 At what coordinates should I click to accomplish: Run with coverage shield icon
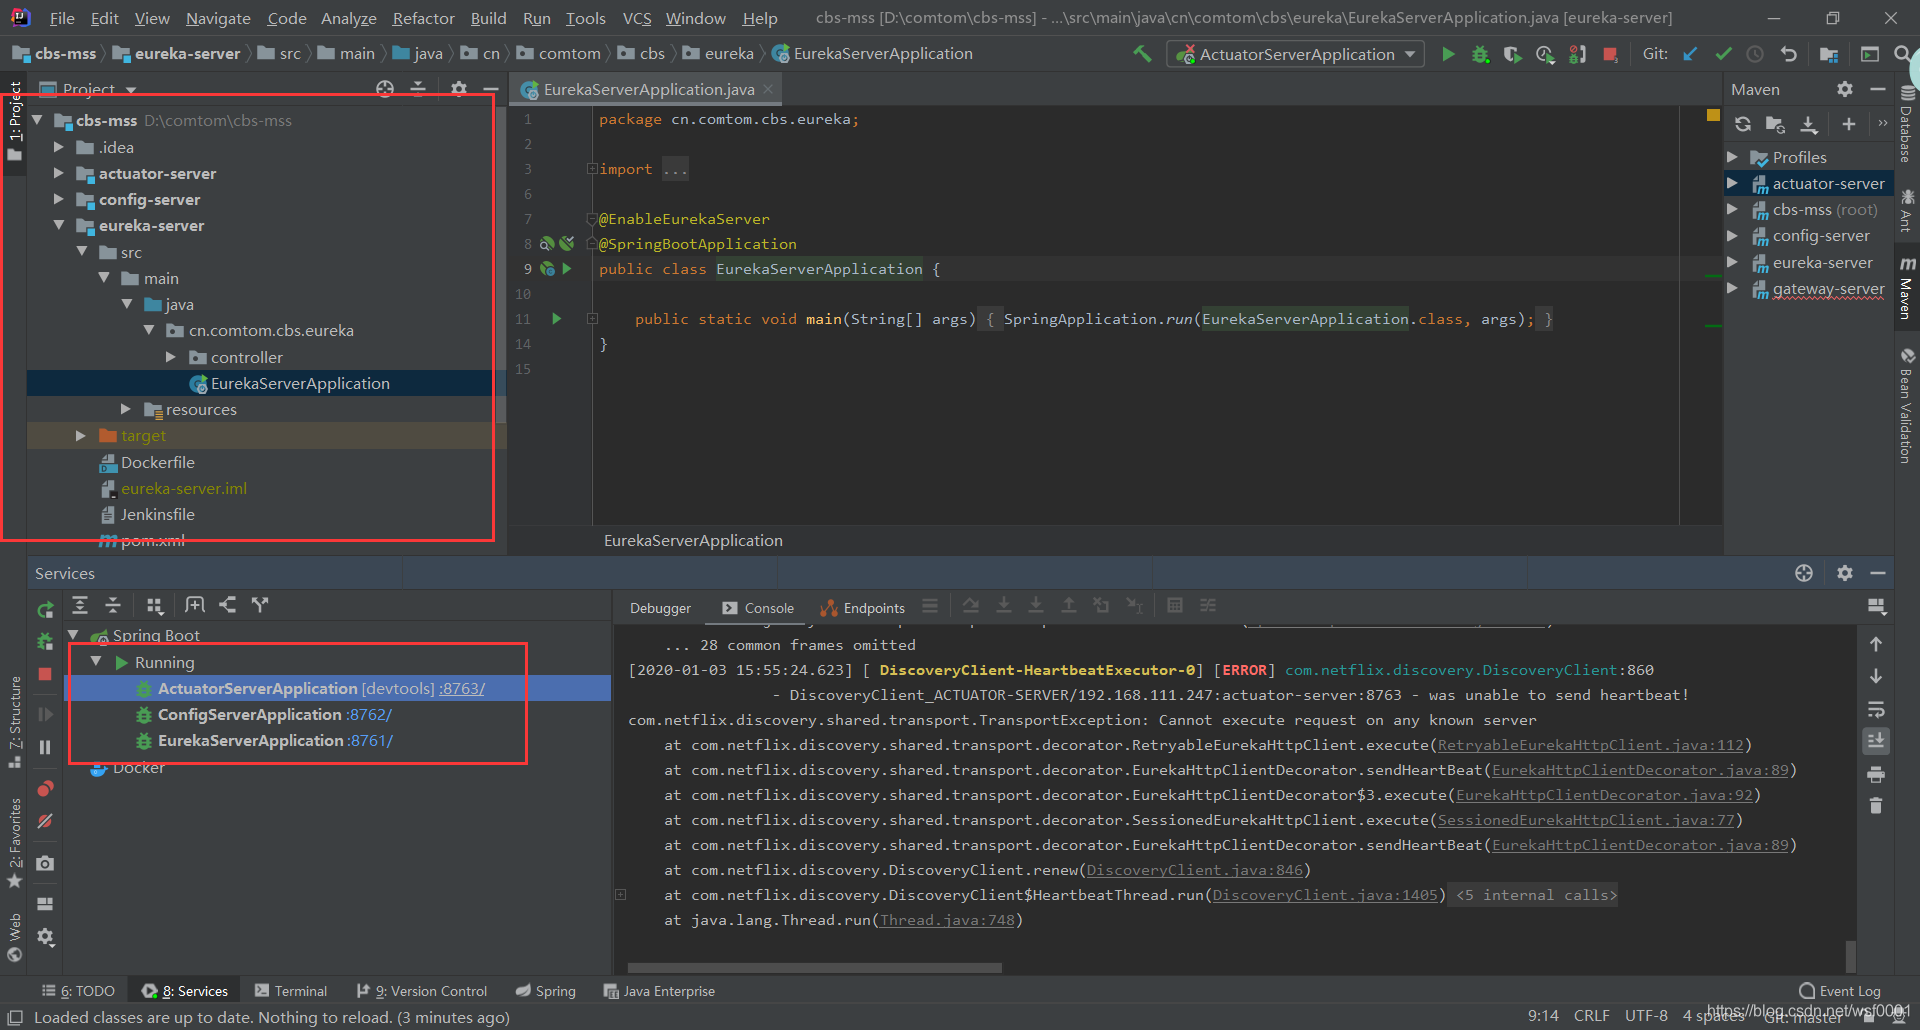click(x=1512, y=54)
